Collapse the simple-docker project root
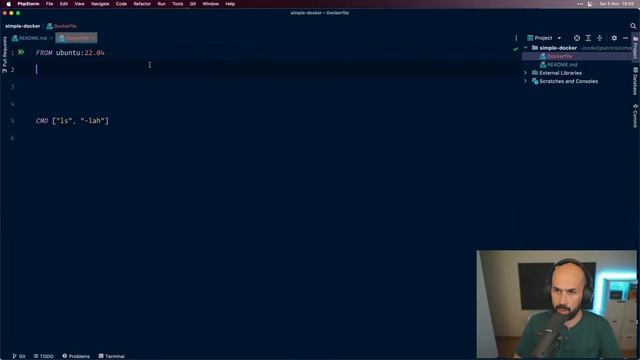 [x=526, y=48]
